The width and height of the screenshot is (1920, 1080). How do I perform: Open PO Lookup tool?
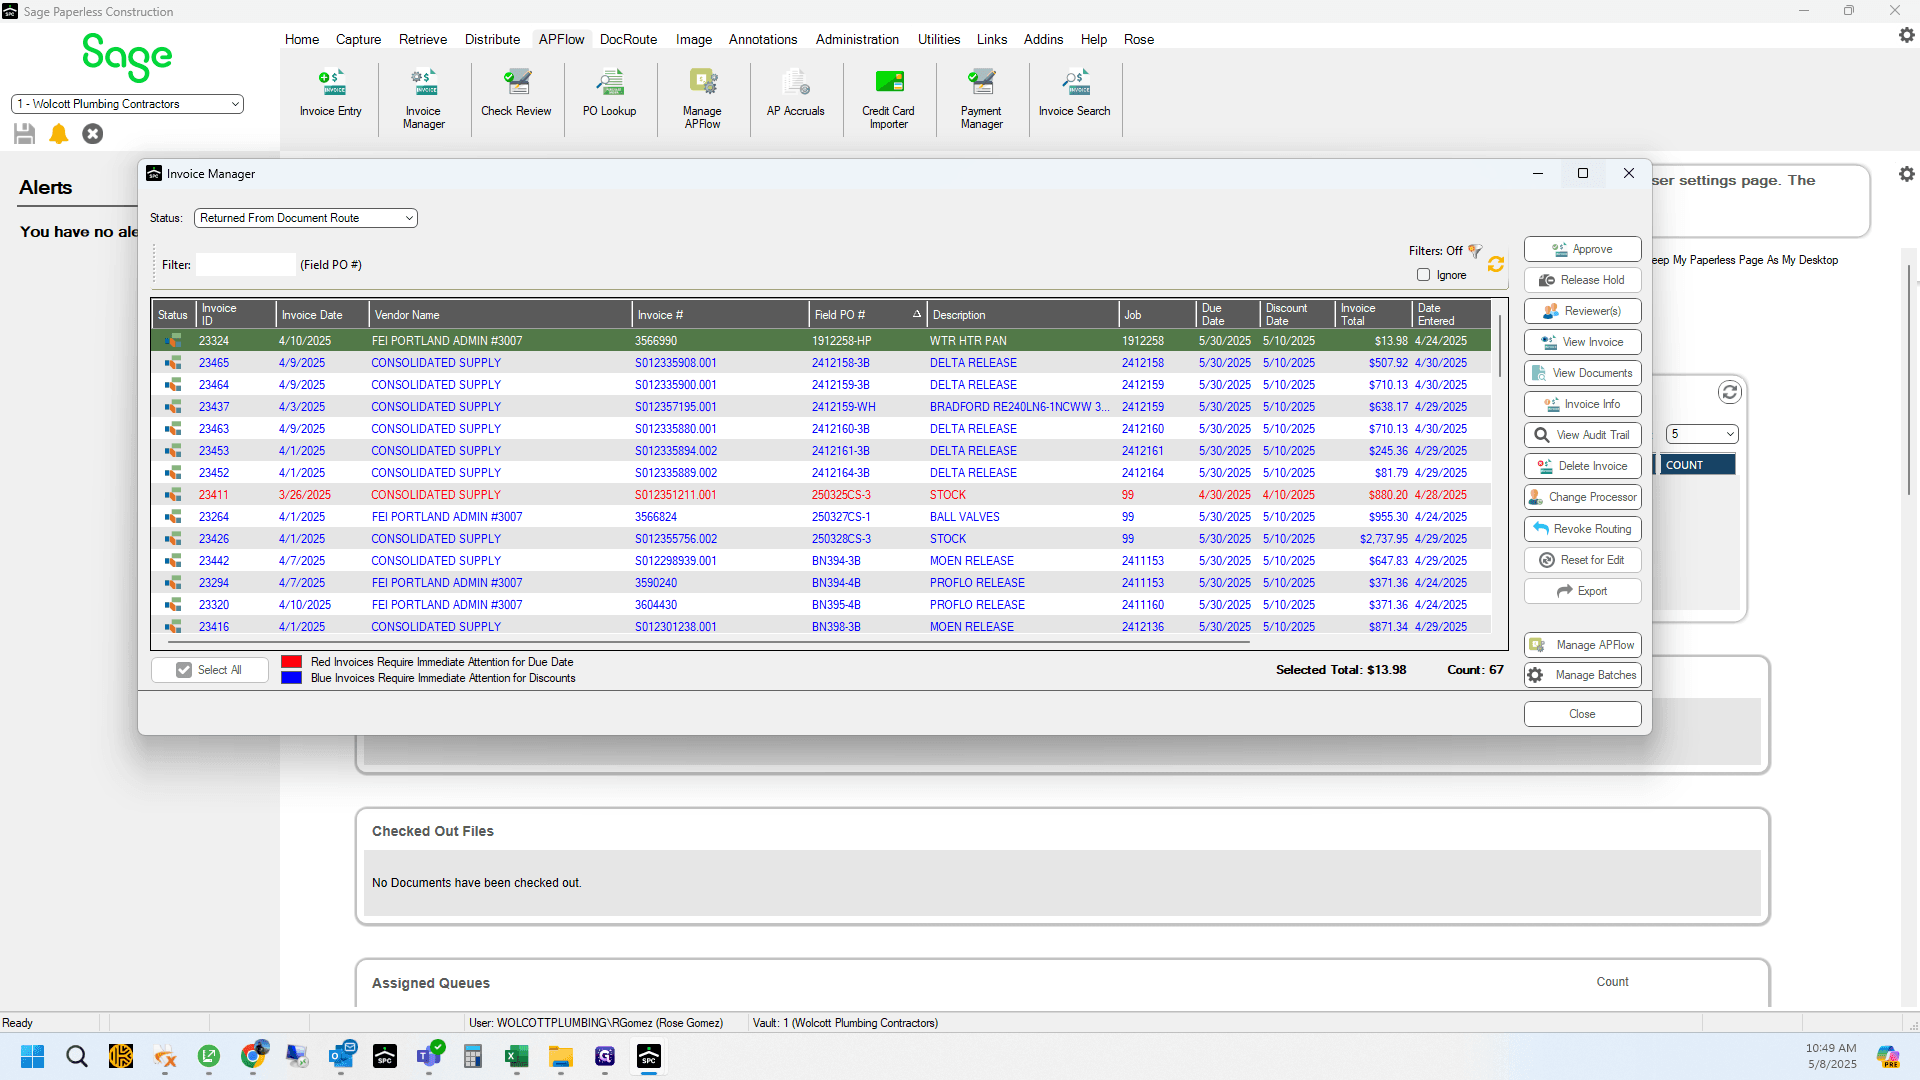(609, 95)
